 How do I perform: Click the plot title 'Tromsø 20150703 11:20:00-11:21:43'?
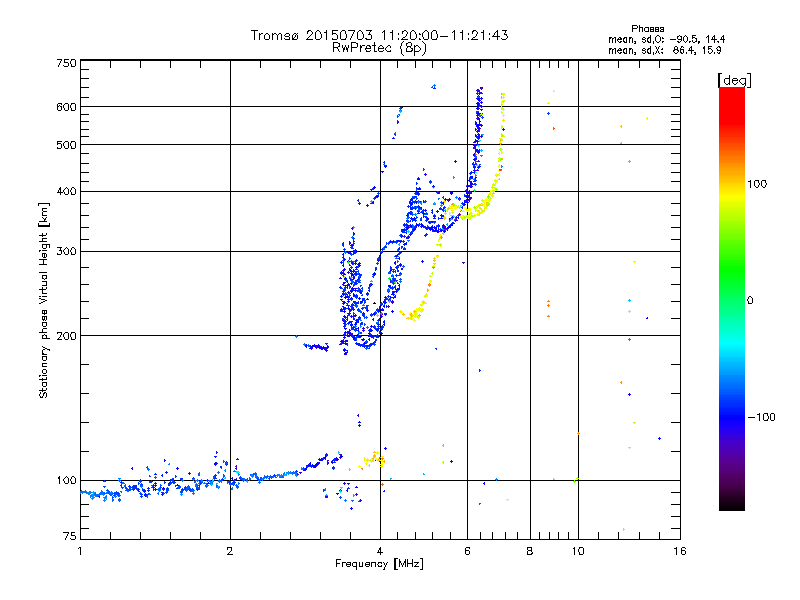(379, 35)
